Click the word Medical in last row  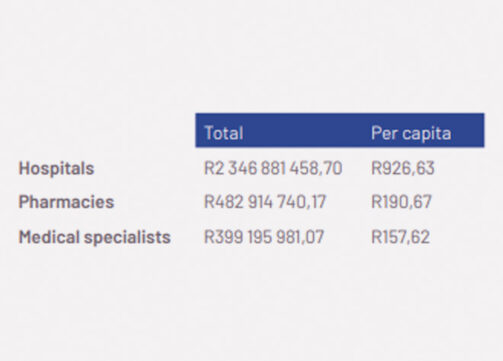pyautogui.click(x=49, y=237)
